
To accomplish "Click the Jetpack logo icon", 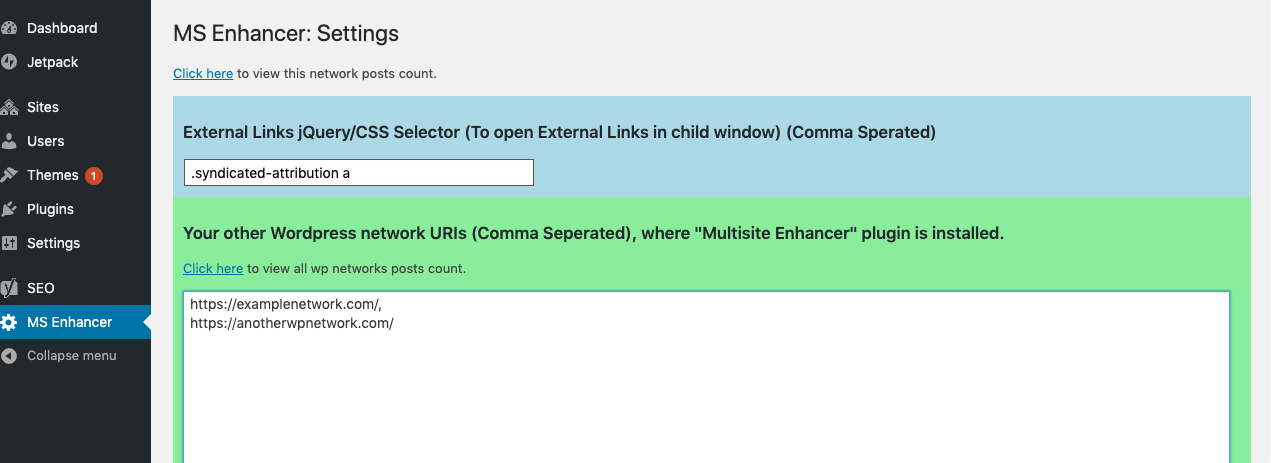I will tap(9, 62).
